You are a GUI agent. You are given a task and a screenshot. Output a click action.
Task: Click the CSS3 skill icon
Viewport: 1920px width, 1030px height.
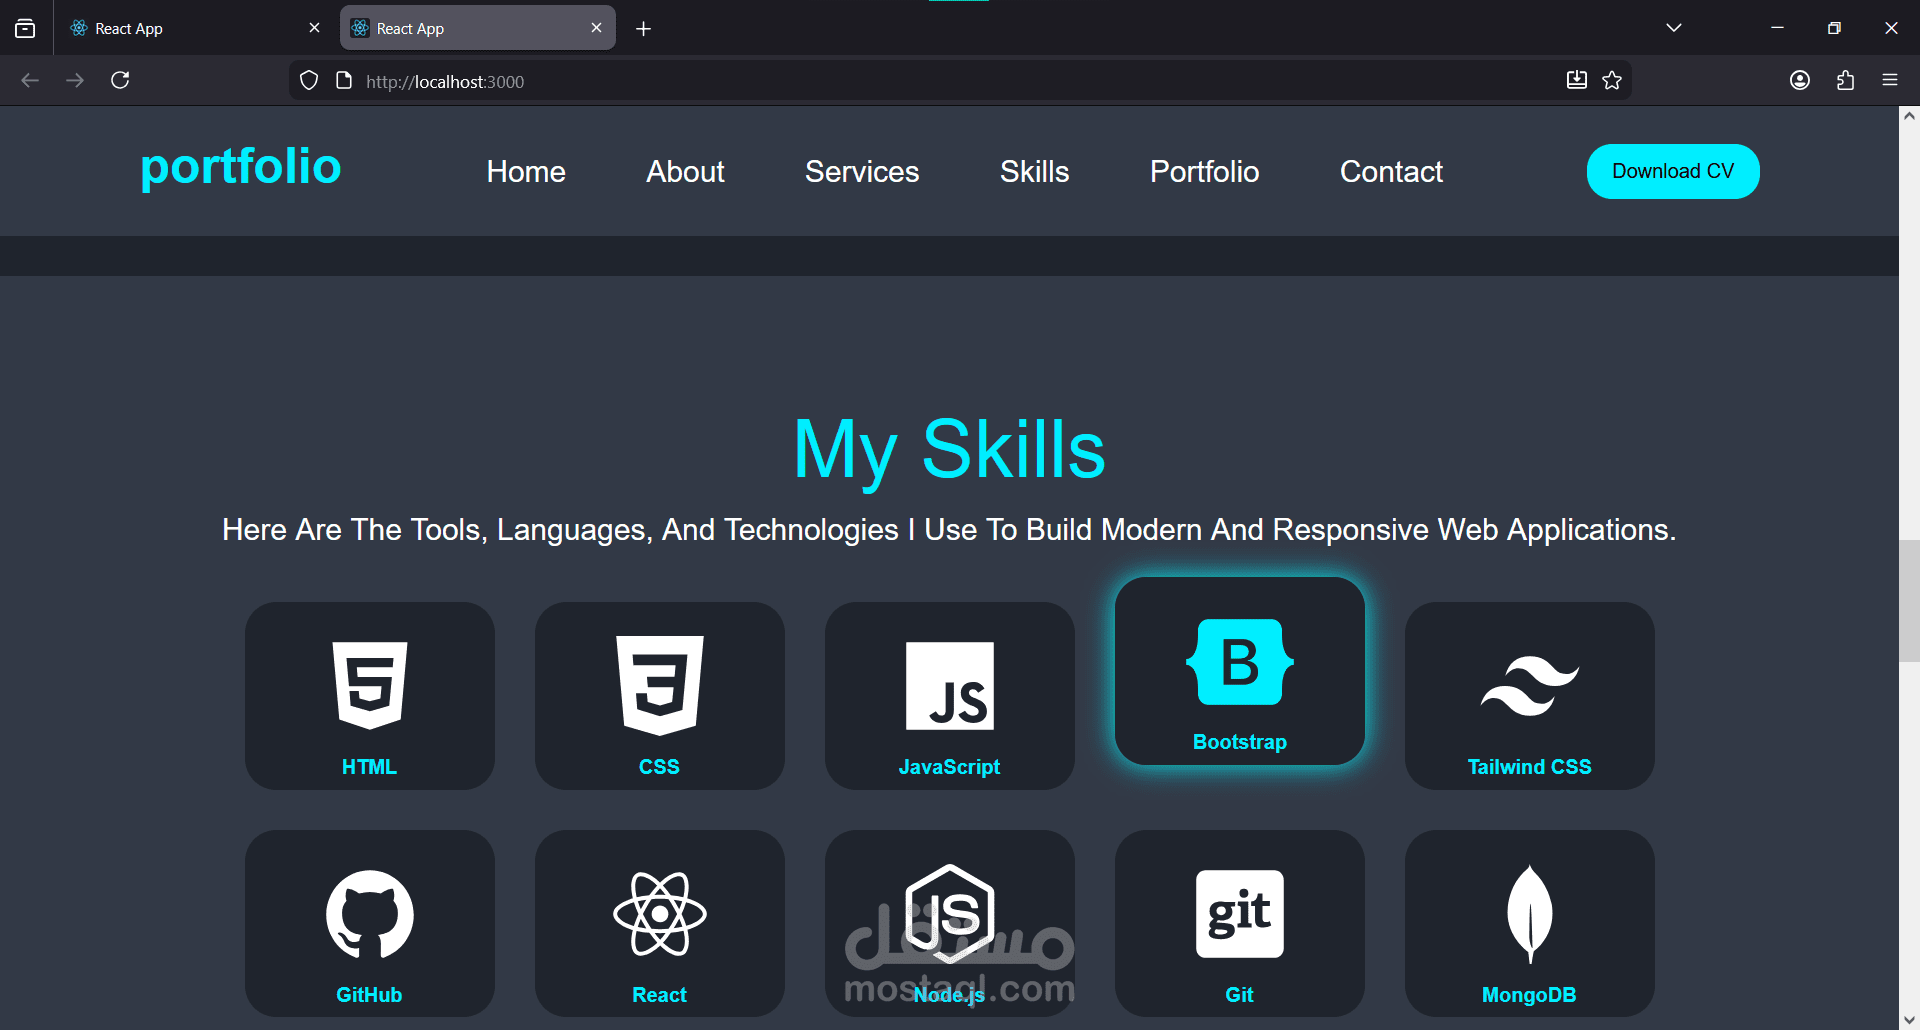click(x=660, y=685)
